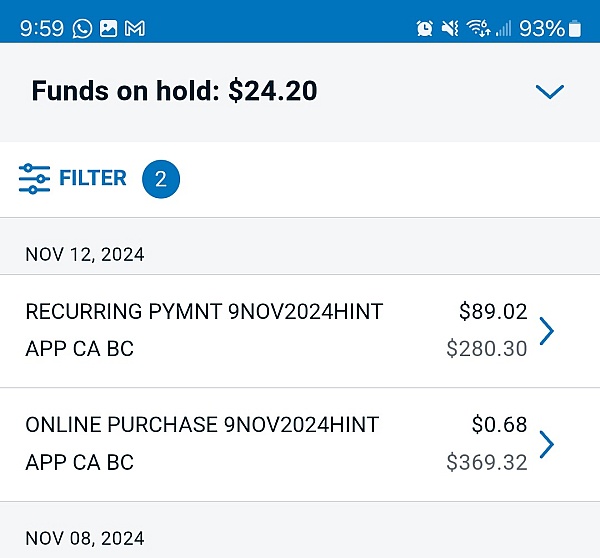Click the FILTER label
600x558 pixels.
point(93,178)
